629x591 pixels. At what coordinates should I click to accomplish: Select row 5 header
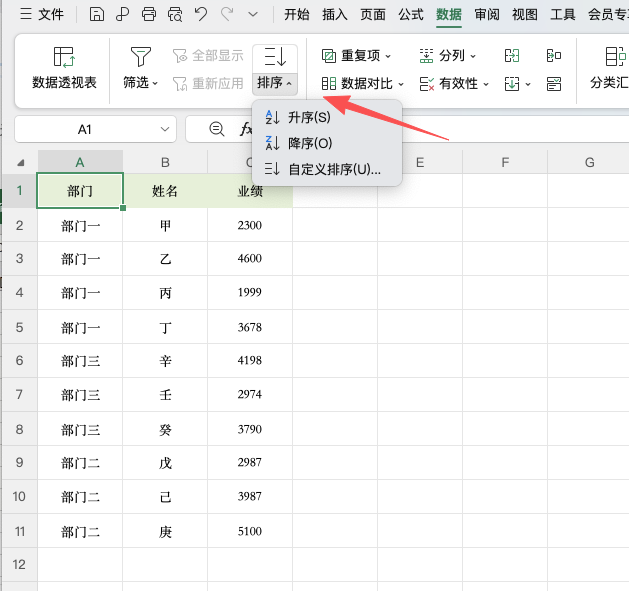[19, 327]
